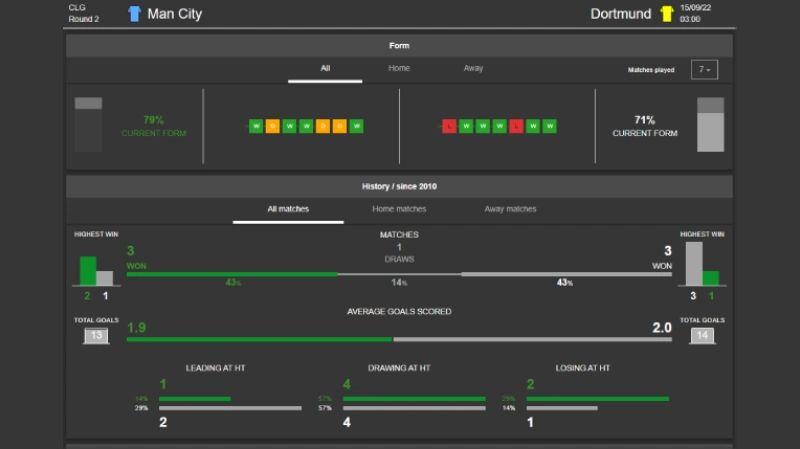Image resolution: width=800 pixels, height=449 pixels.
Task: Click the DRAWING AT HT label
Action: (399, 368)
